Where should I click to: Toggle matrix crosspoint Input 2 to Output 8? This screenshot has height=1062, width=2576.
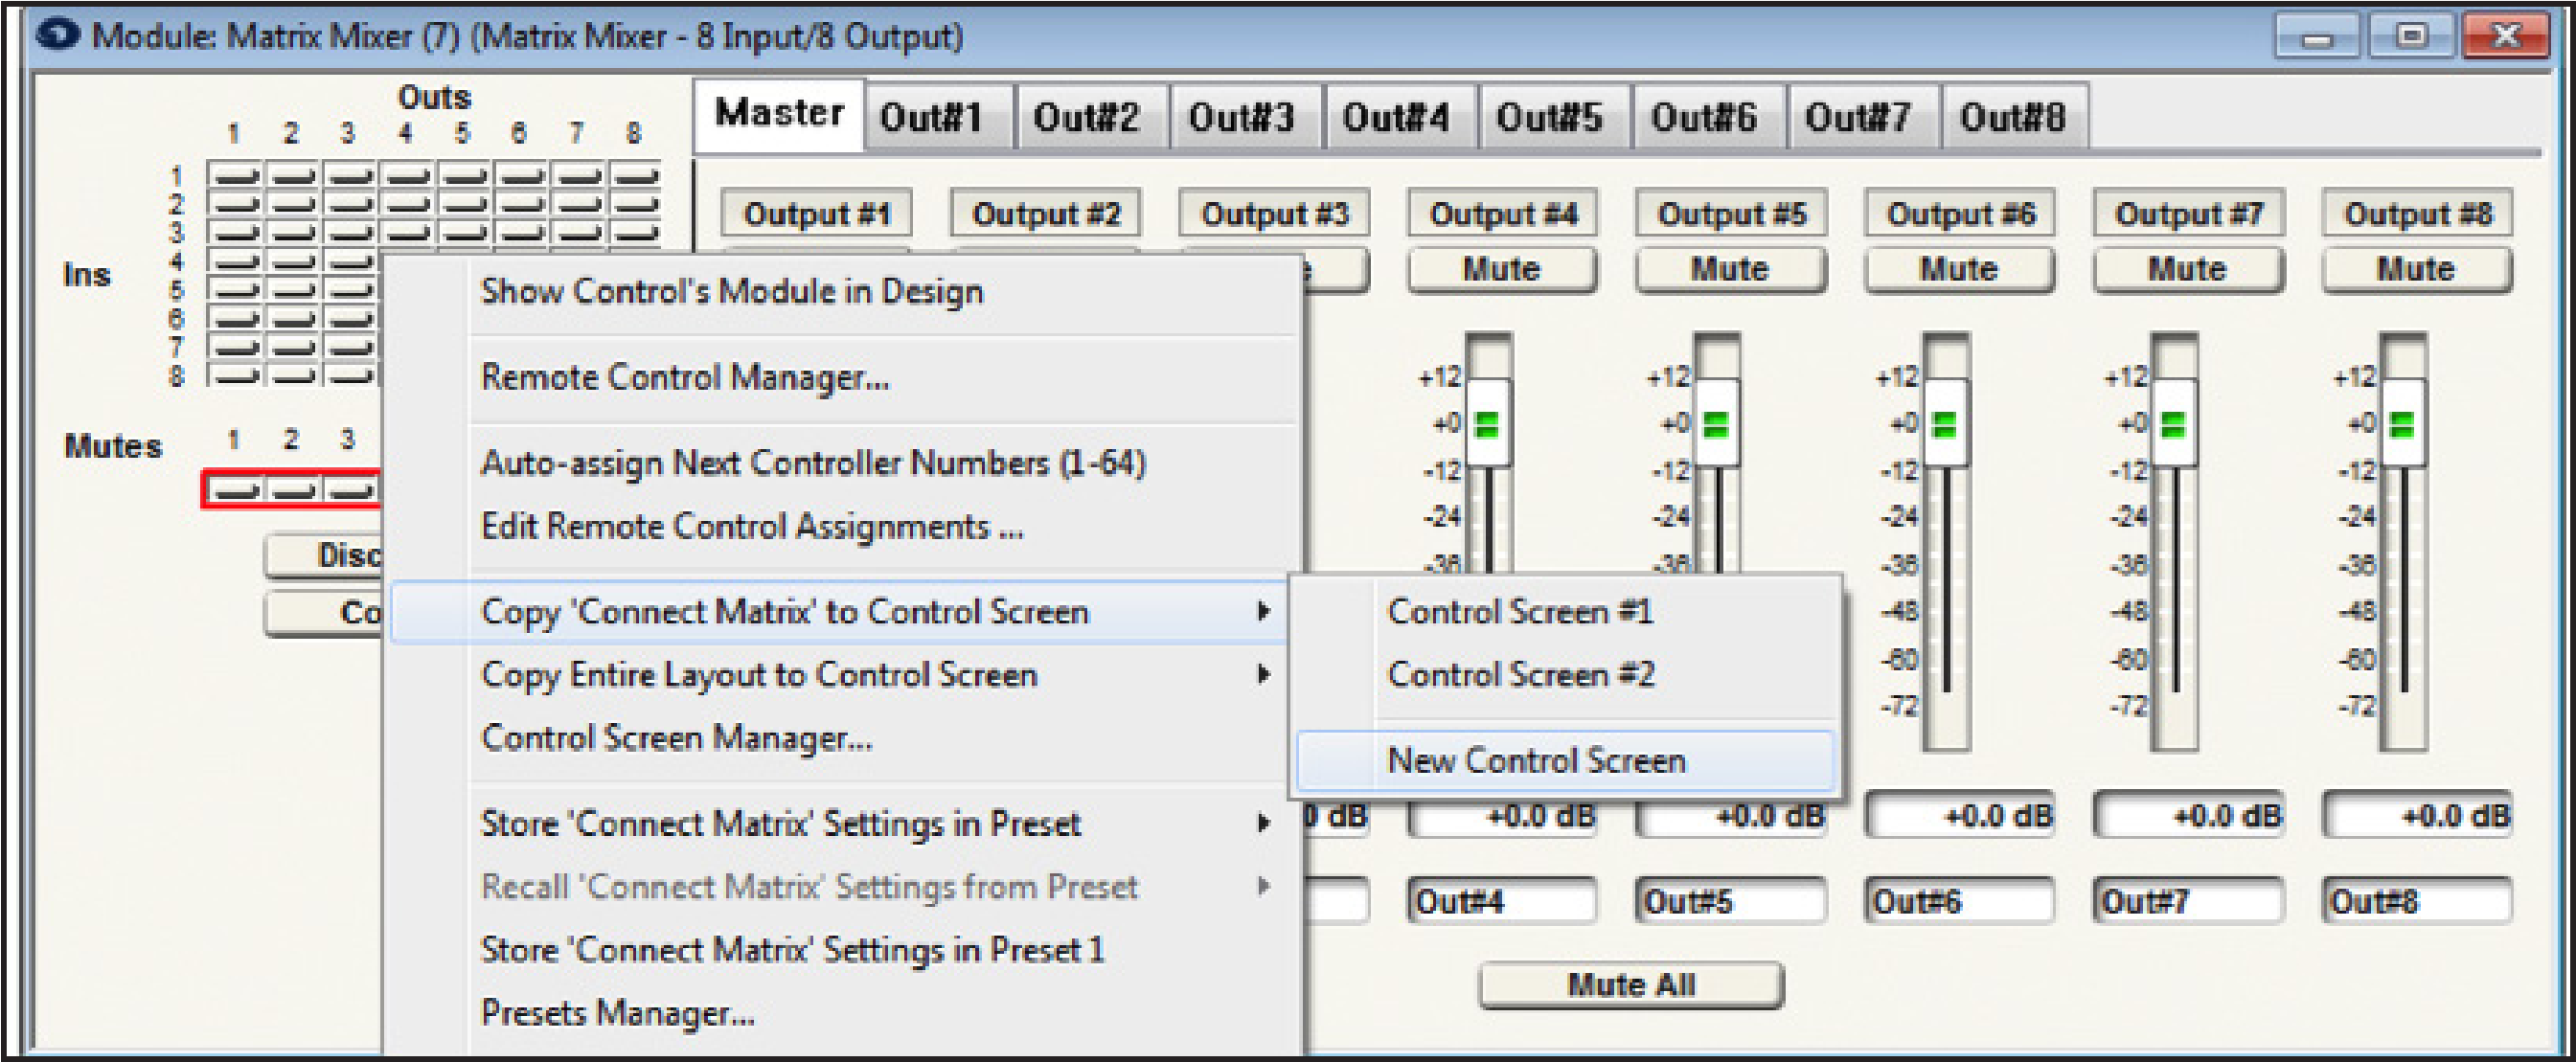coord(636,204)
